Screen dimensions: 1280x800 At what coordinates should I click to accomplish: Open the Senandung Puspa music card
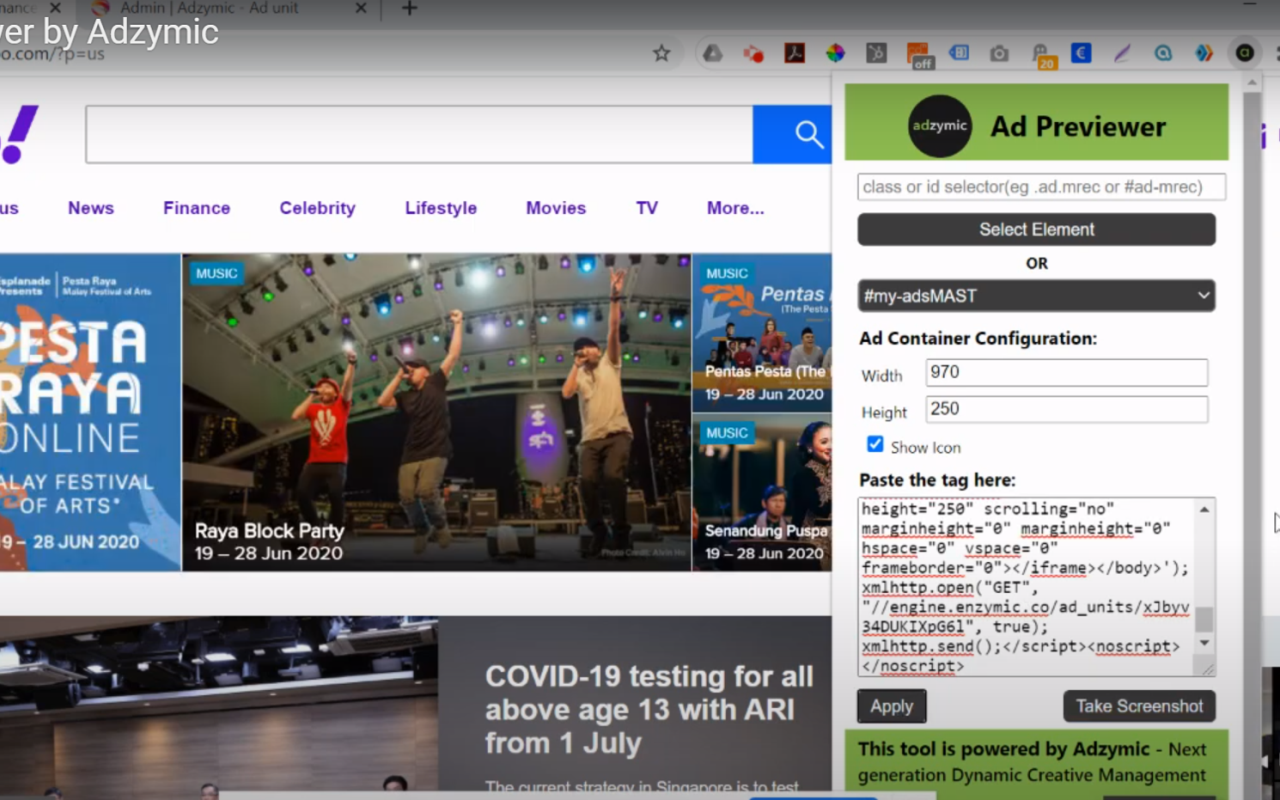click(762, 493)
